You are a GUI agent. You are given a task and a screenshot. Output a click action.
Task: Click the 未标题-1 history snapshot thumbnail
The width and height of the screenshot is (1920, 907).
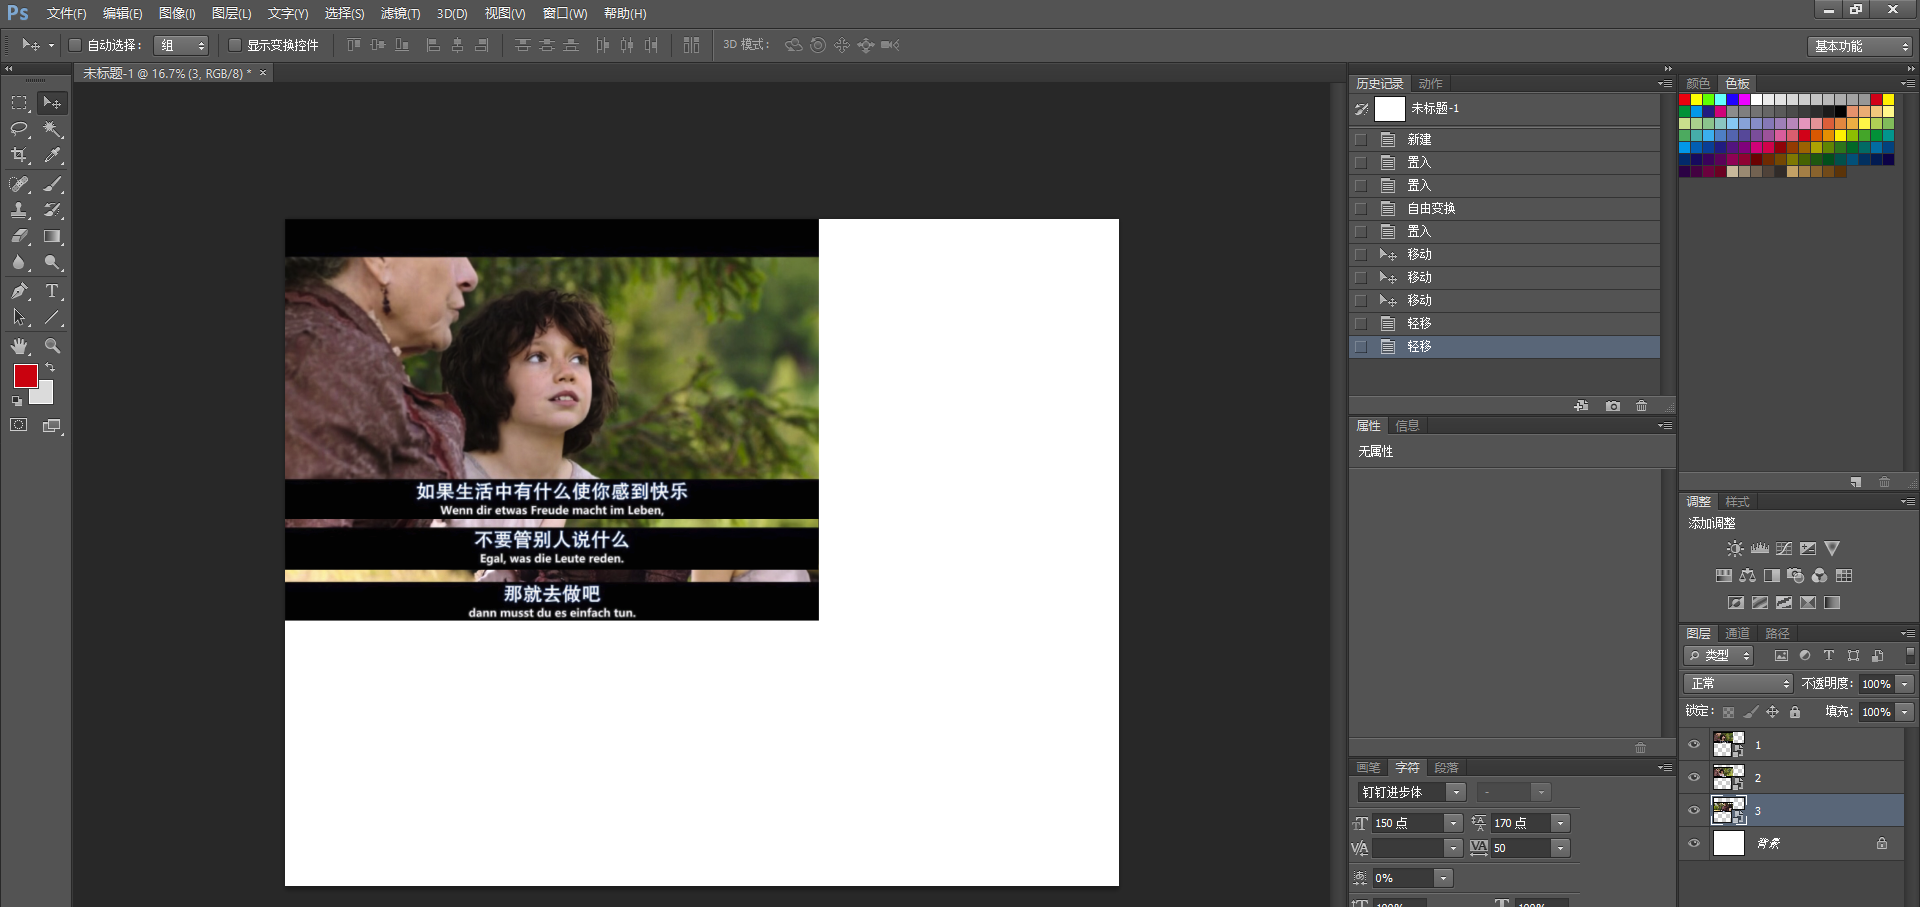click(1389, 109)
